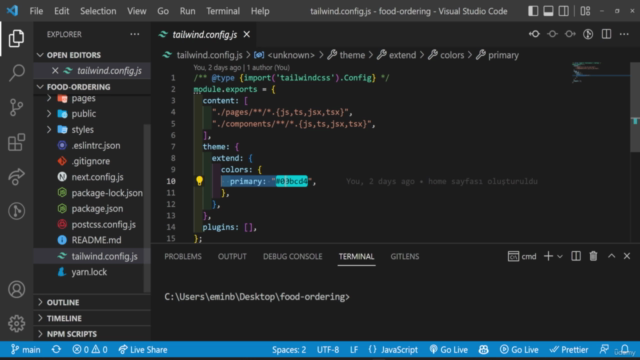Open the Selection menu
640x360 pixels.
(98, 11)
